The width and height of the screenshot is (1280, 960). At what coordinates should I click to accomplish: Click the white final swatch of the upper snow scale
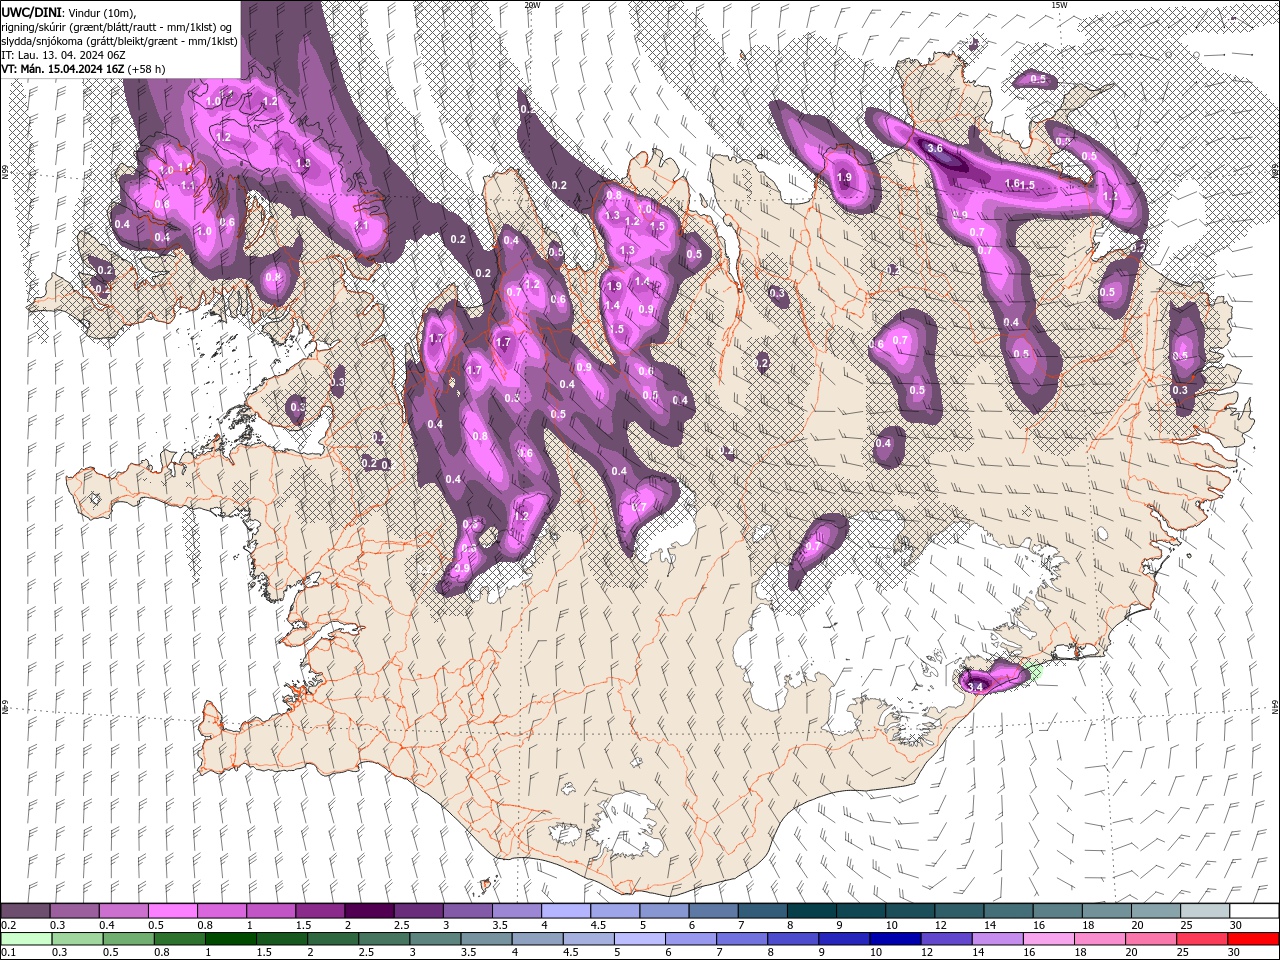click(x=1254, y=911)
